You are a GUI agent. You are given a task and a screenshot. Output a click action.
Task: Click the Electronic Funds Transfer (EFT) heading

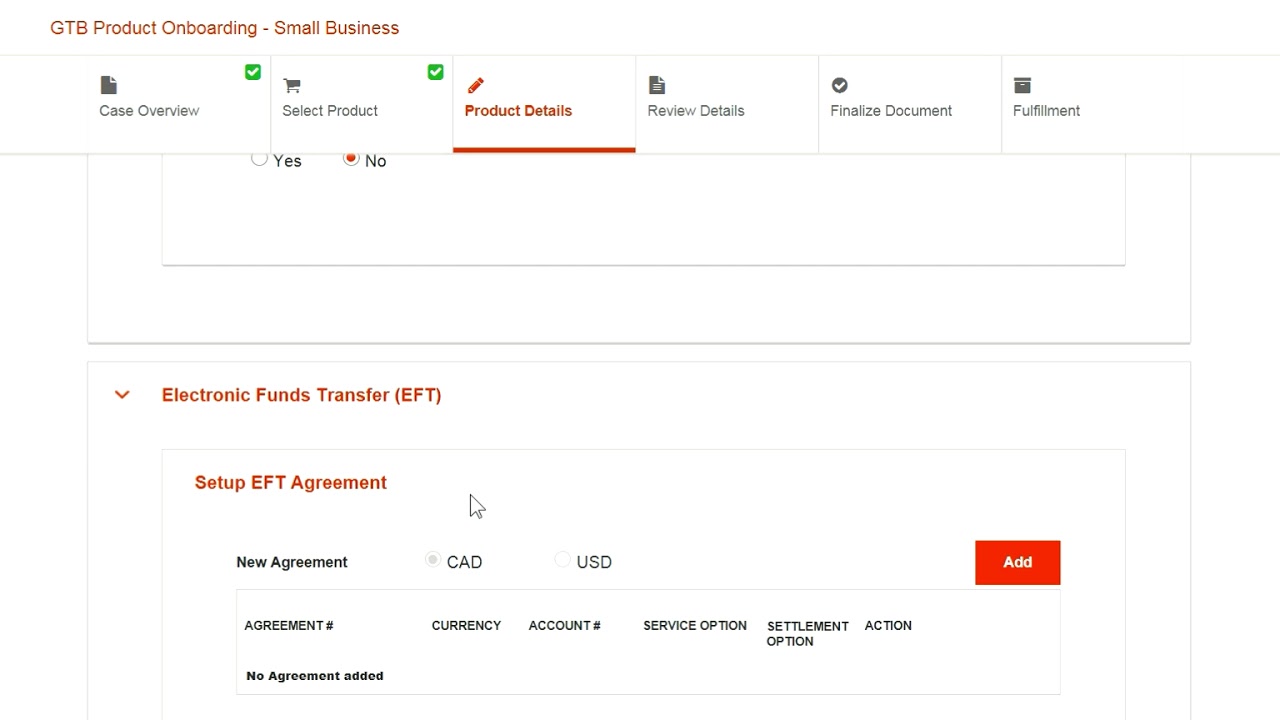pyautogui.click(x=301, y=395)
